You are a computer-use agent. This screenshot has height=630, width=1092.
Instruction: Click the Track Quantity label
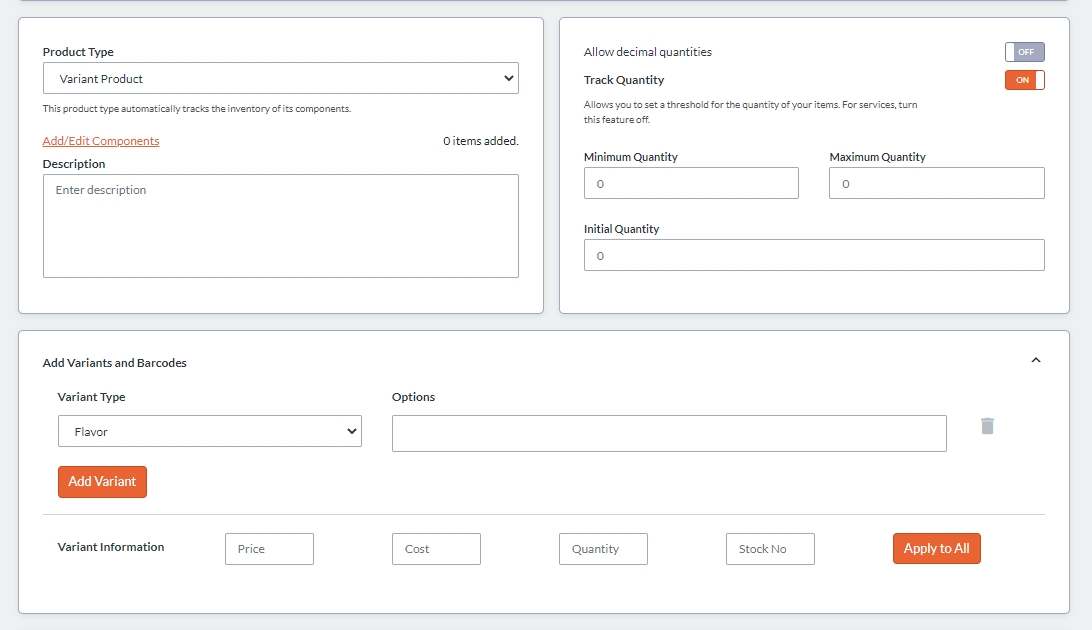[624, 80]
